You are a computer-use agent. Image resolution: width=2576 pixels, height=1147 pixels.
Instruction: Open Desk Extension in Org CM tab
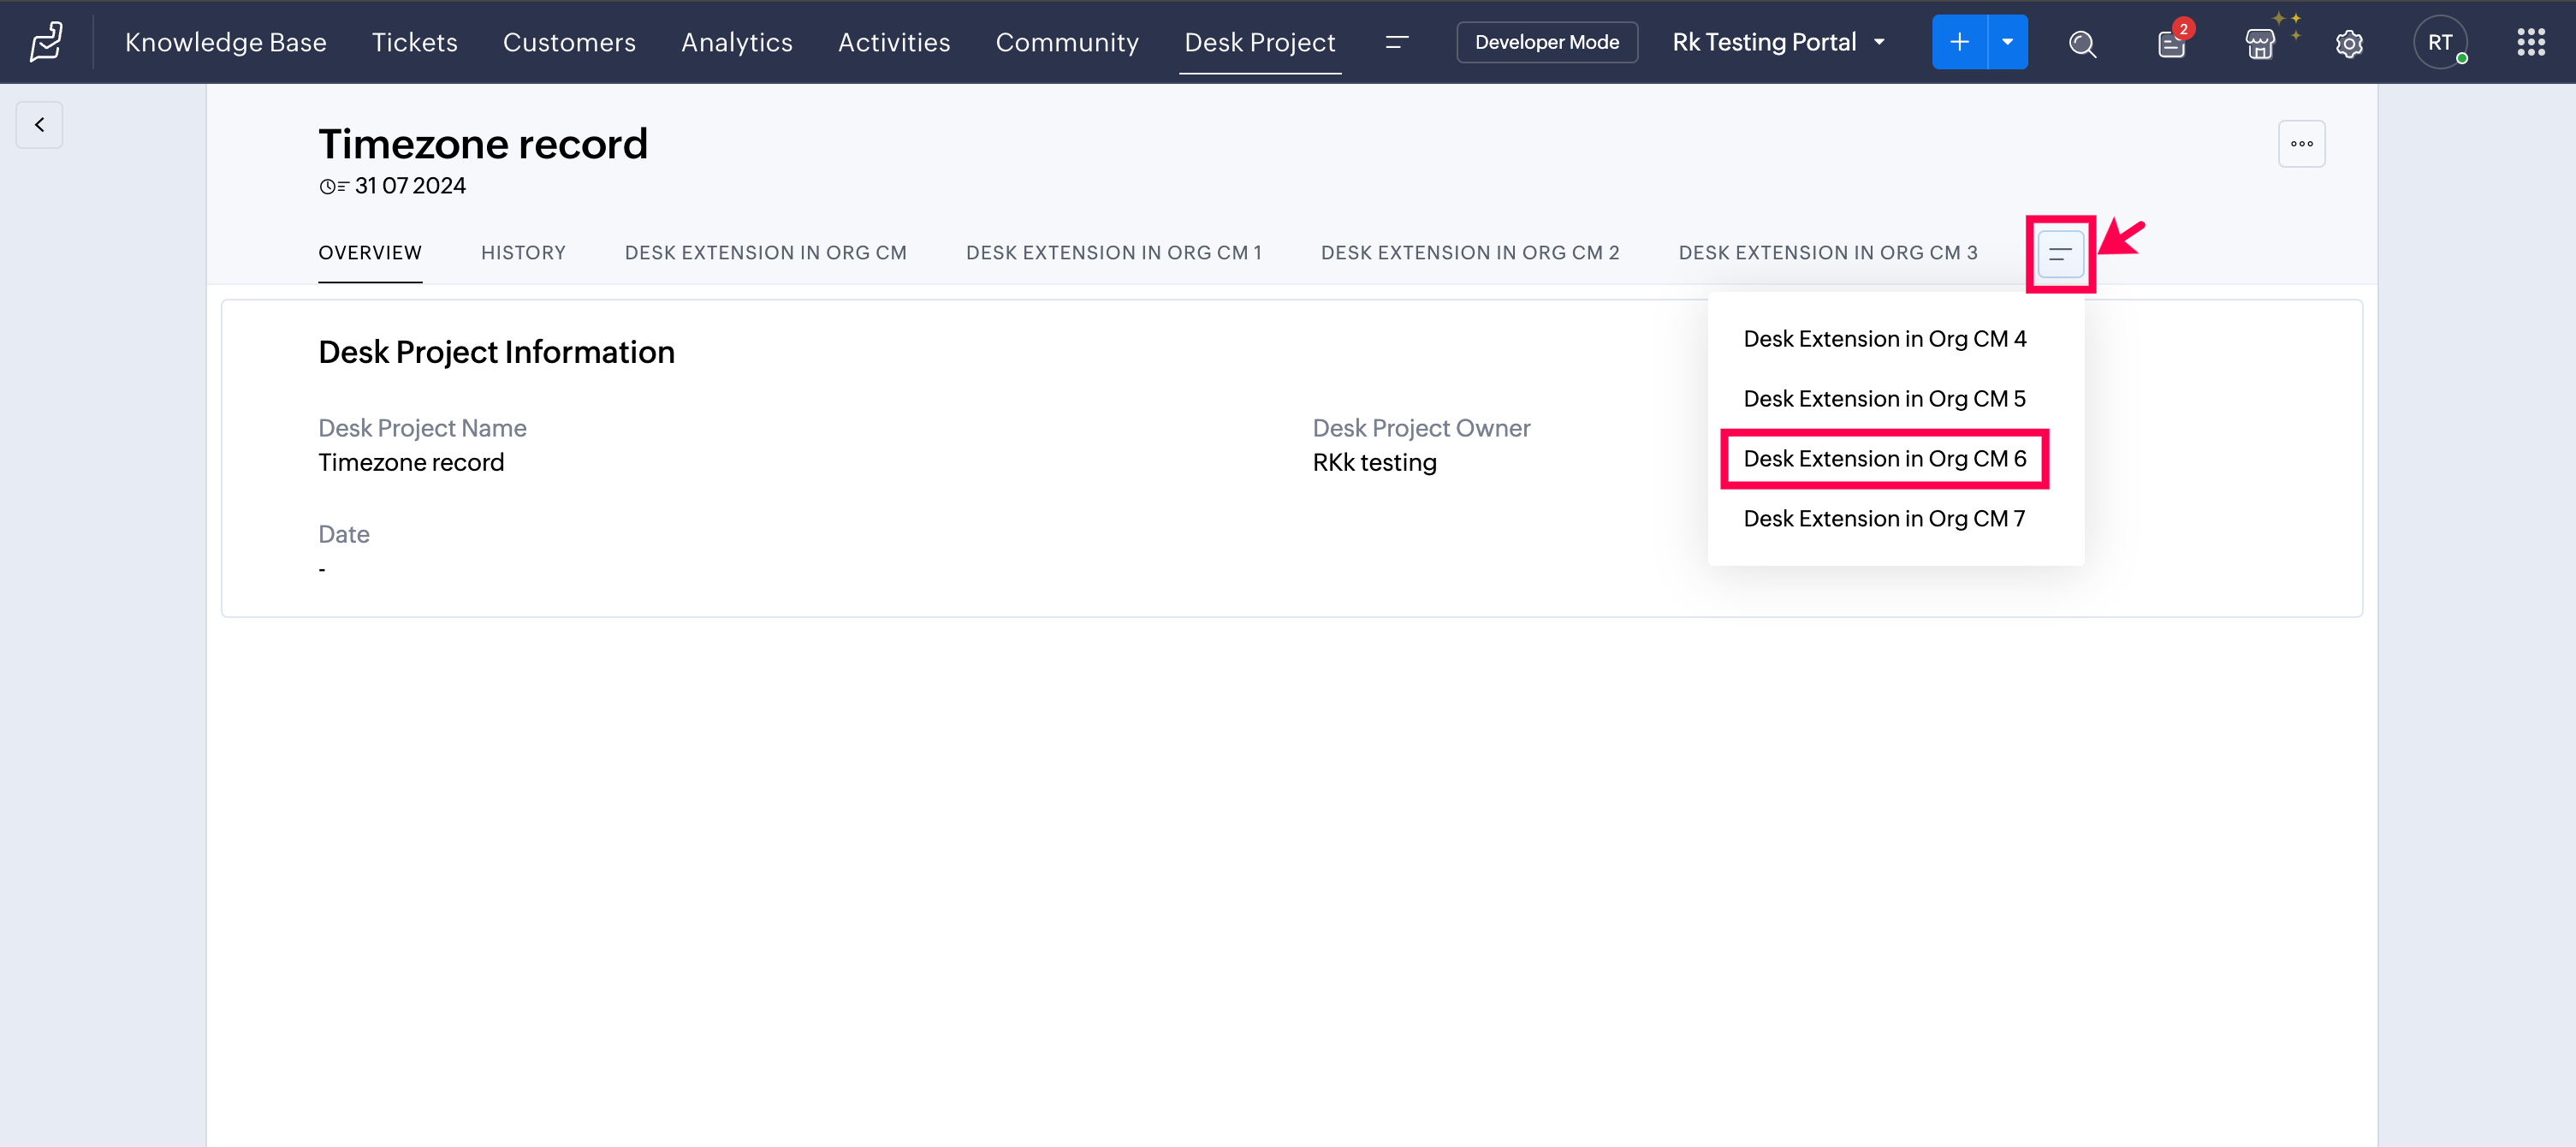[x=766, y=253]
